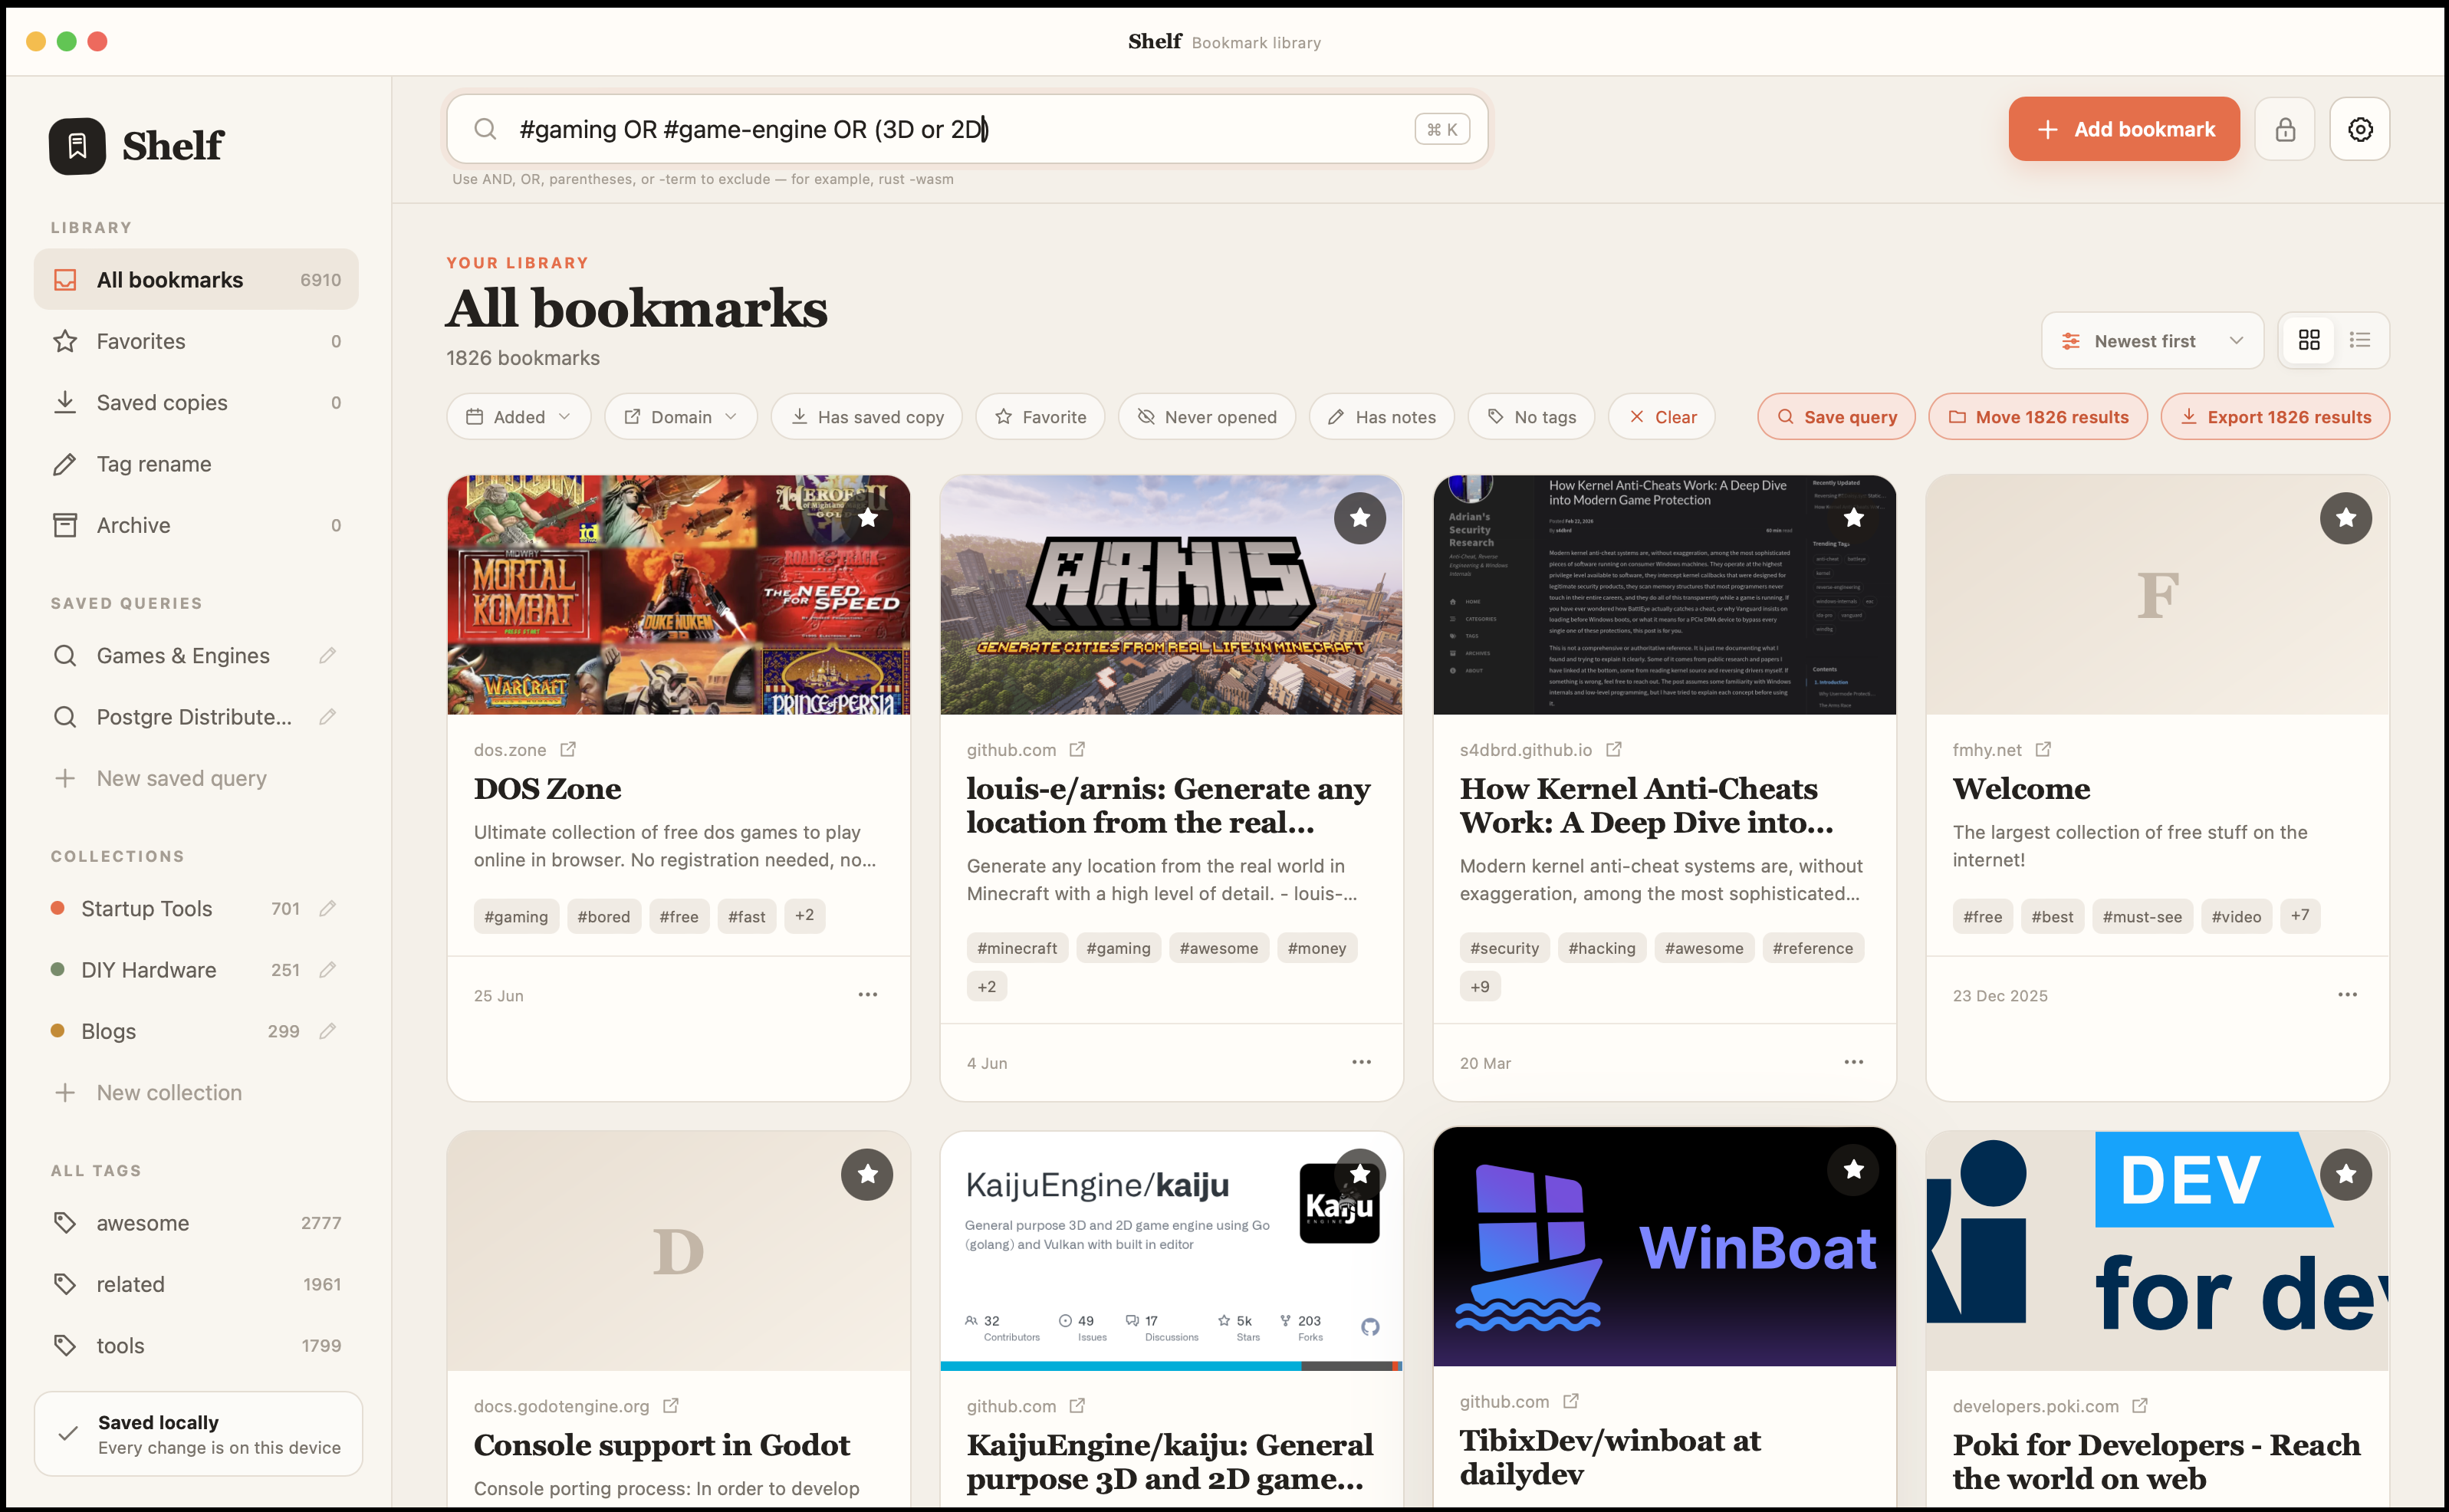Toggle Never opened filter chip
The width and height of the screenshot is (2449, 1512).
point(1207,417)
